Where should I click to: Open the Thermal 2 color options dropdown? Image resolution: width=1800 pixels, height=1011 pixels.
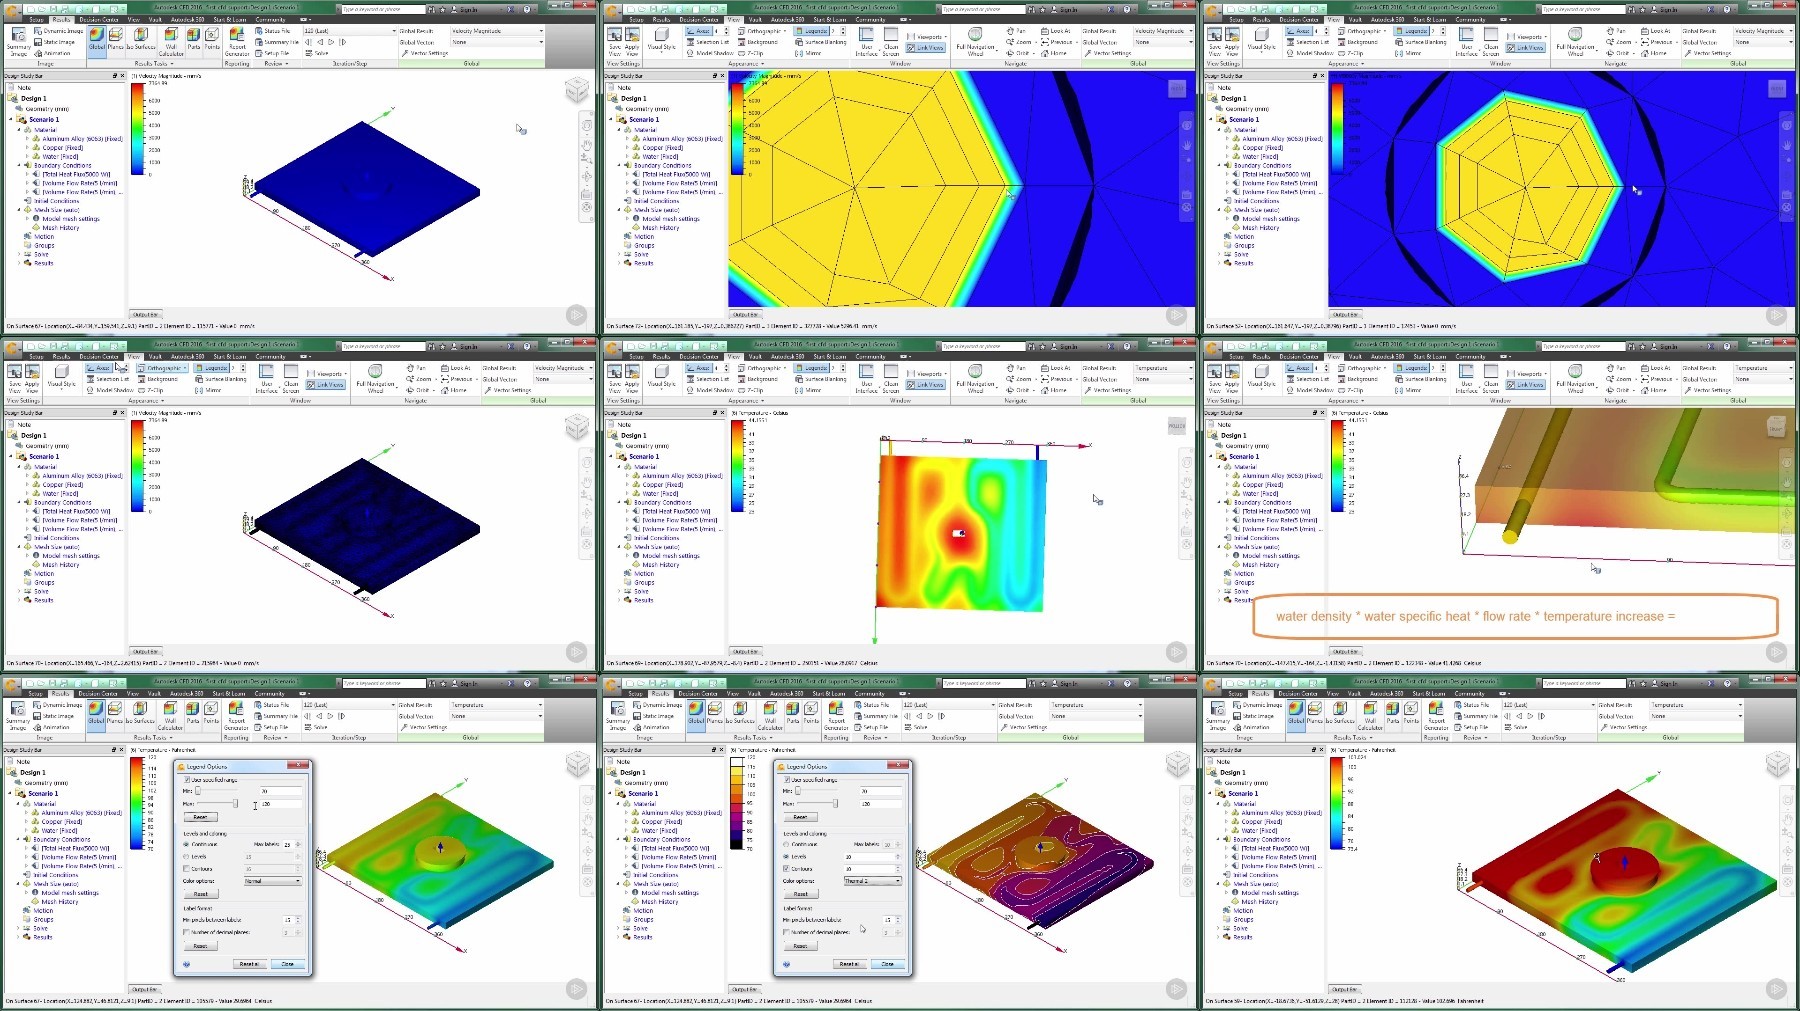coord(872,881)
